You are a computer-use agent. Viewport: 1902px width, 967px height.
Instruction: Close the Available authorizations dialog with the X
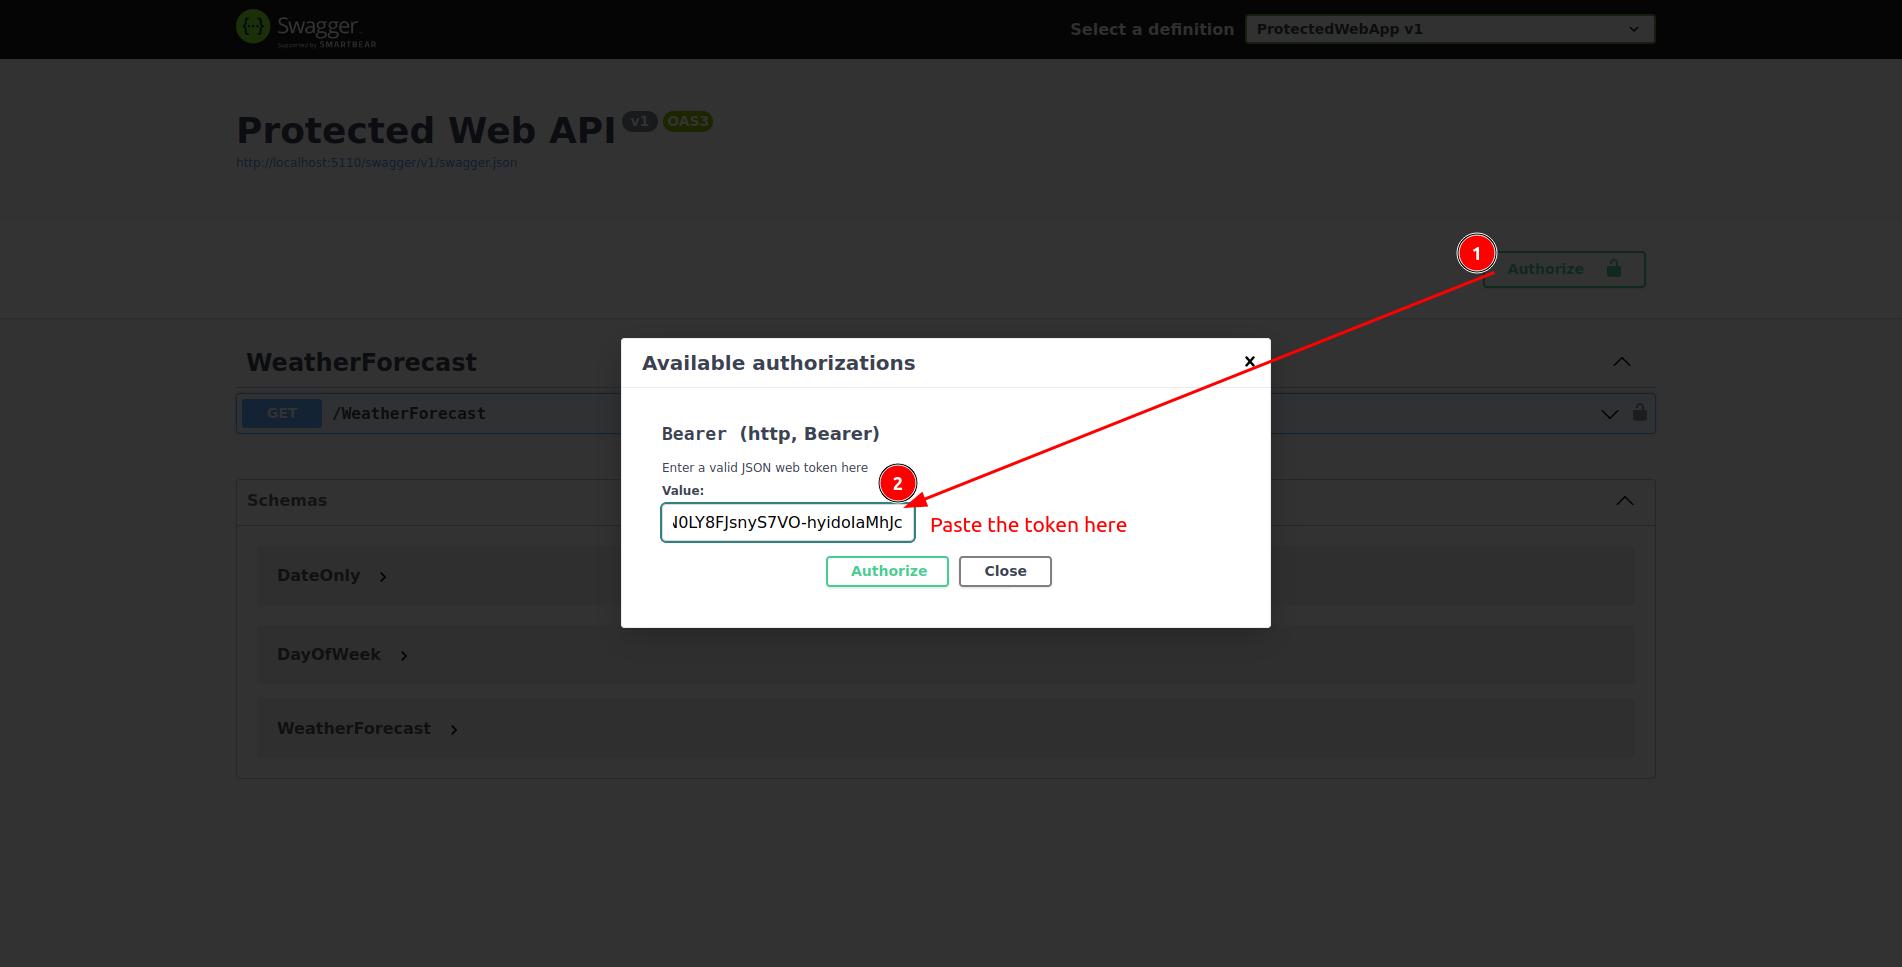tap(1249, 361)
